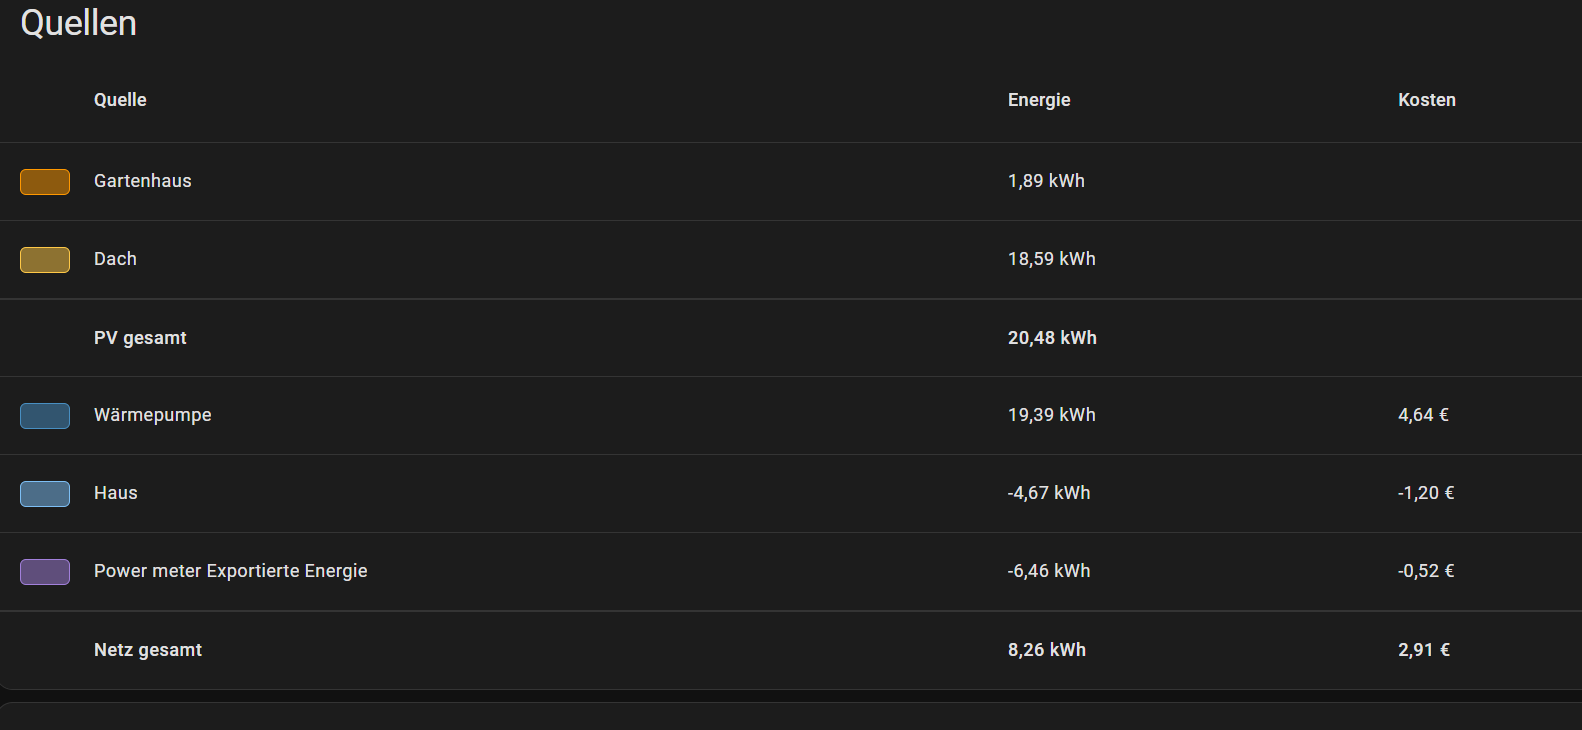Click the Quellen card title
The image size is (1582, 730).
tap(79, 23)
